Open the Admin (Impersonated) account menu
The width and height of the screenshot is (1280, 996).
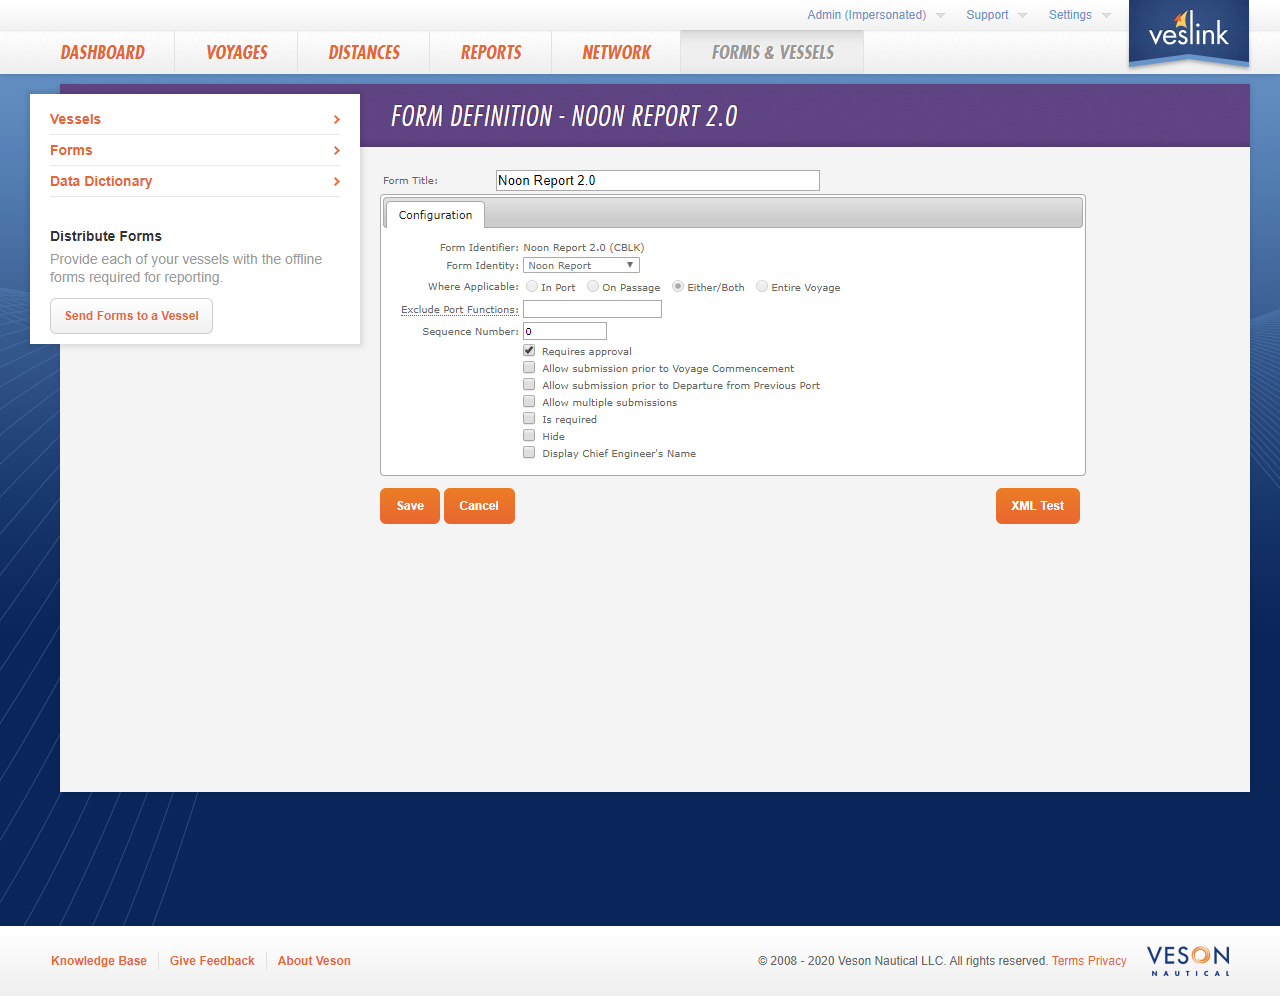point(868,15)
